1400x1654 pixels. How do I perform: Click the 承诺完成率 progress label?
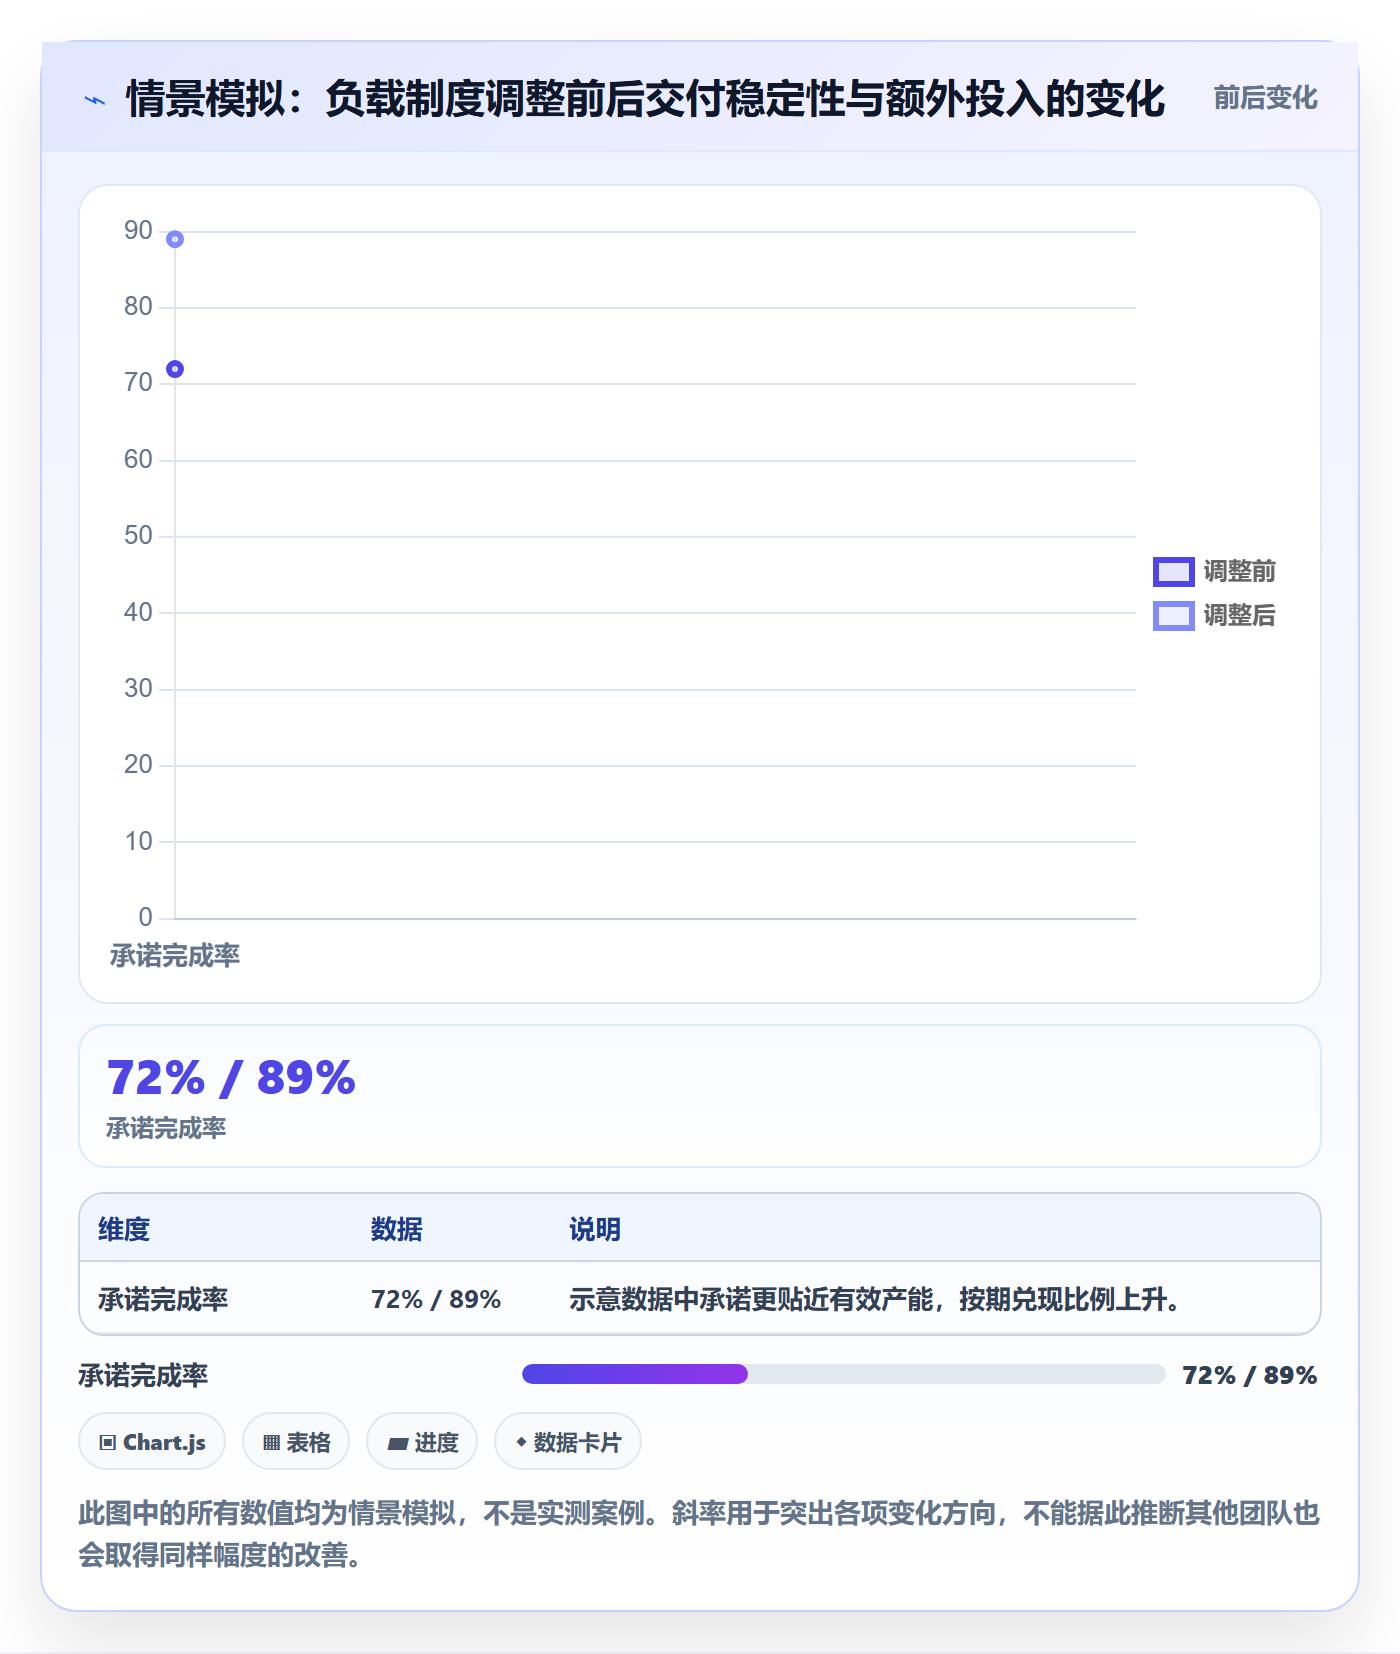coord(143,1375)
